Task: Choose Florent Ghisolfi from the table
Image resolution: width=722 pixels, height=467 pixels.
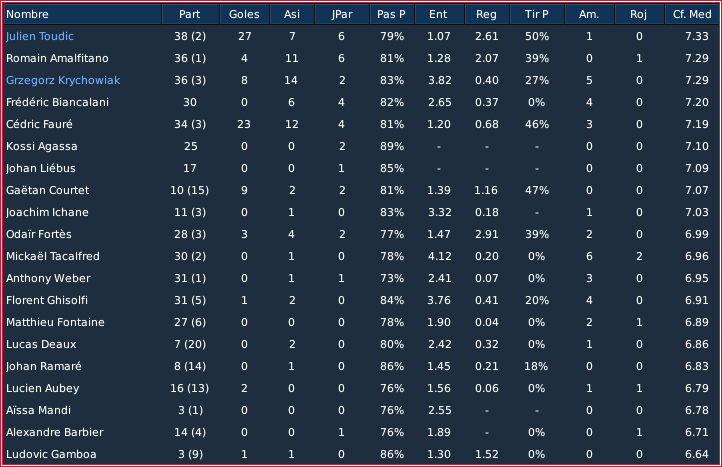Action: pos(47,300)
